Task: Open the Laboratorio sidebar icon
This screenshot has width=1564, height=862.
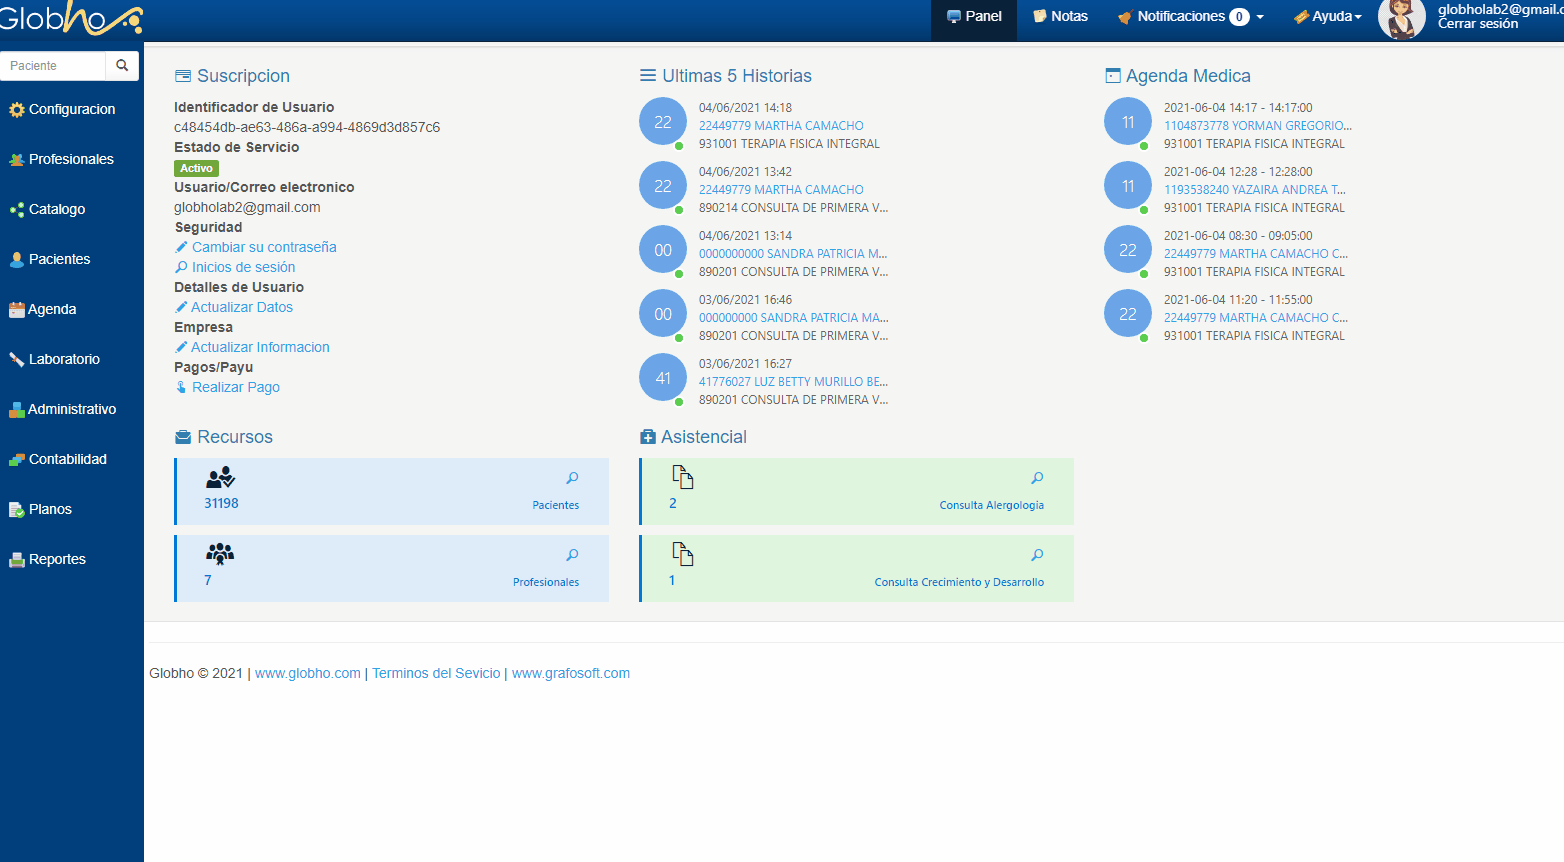Action: pos(16,360)
